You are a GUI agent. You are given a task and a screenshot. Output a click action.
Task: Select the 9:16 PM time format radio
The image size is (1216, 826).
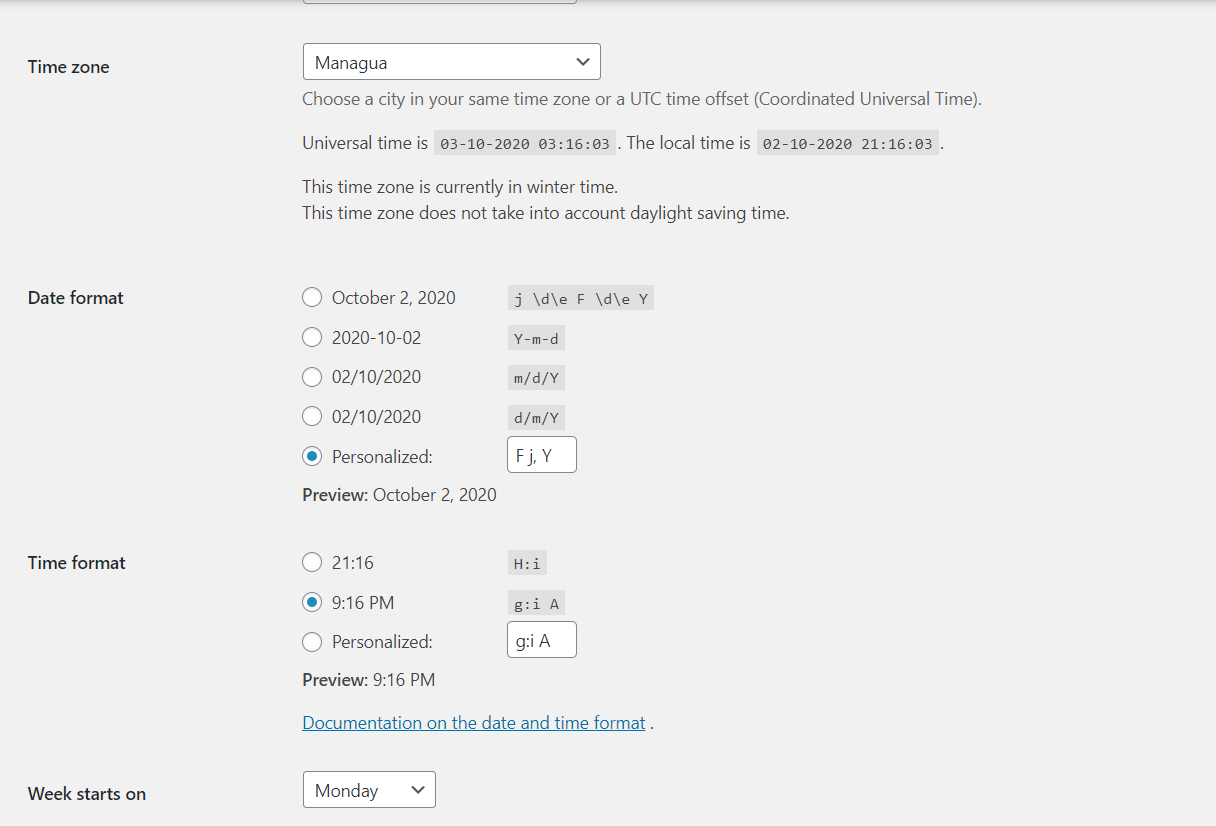(312, 602)
